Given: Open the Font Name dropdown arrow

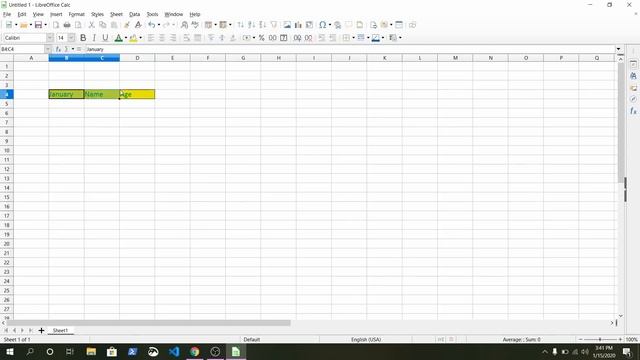Looking at the screenshot, I should 50,38.
